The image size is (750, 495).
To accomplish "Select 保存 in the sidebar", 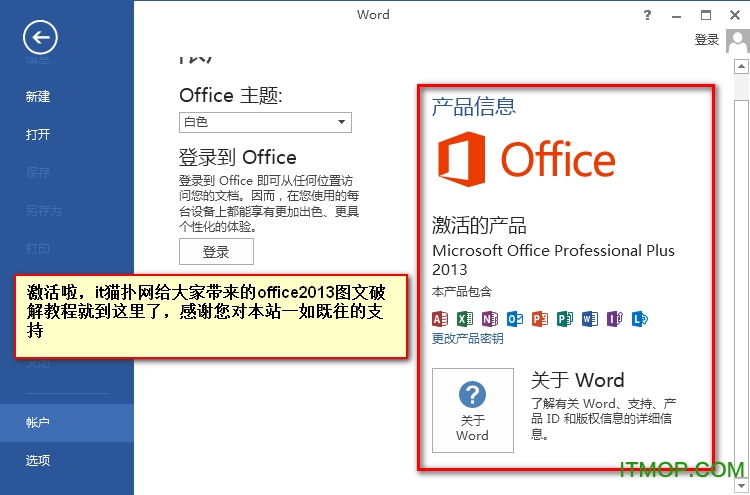I will [x=38, y=172].
